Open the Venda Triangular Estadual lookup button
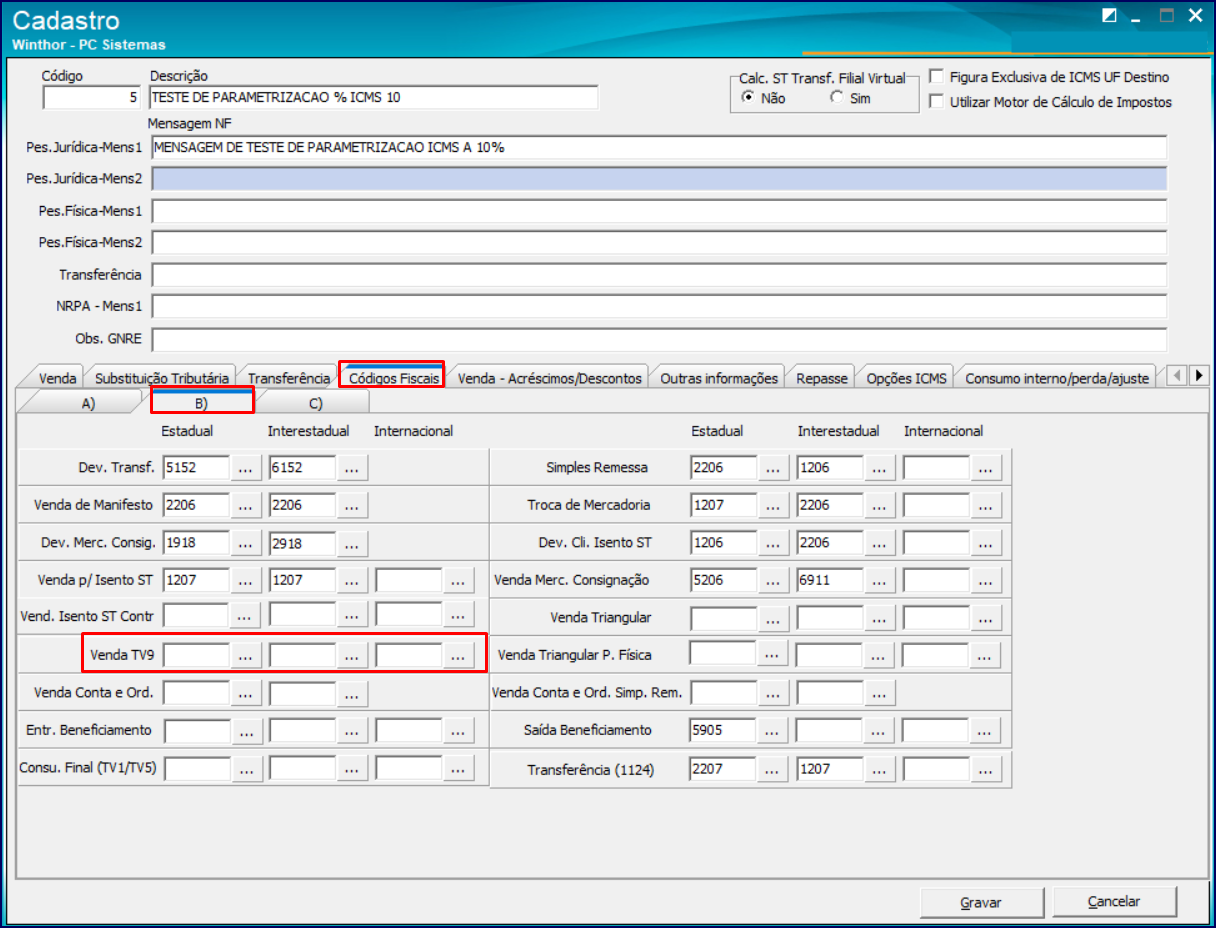 (x=773, y=617)
